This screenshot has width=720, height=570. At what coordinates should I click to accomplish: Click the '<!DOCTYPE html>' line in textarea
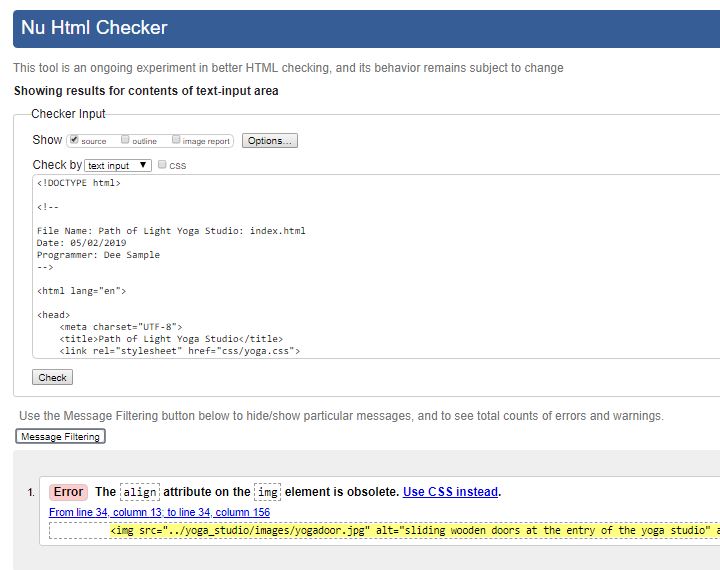[x=79, y=183]
